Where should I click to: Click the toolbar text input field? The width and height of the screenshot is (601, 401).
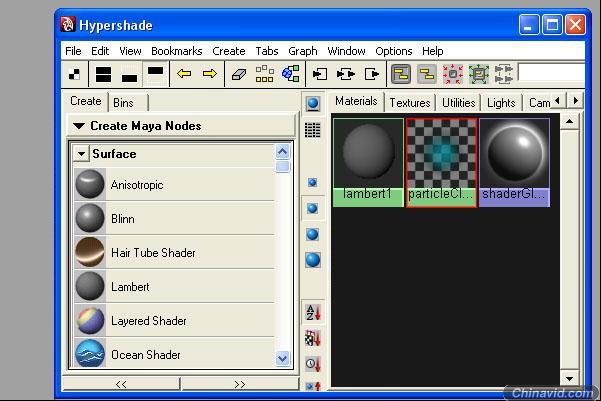[552, 72]
